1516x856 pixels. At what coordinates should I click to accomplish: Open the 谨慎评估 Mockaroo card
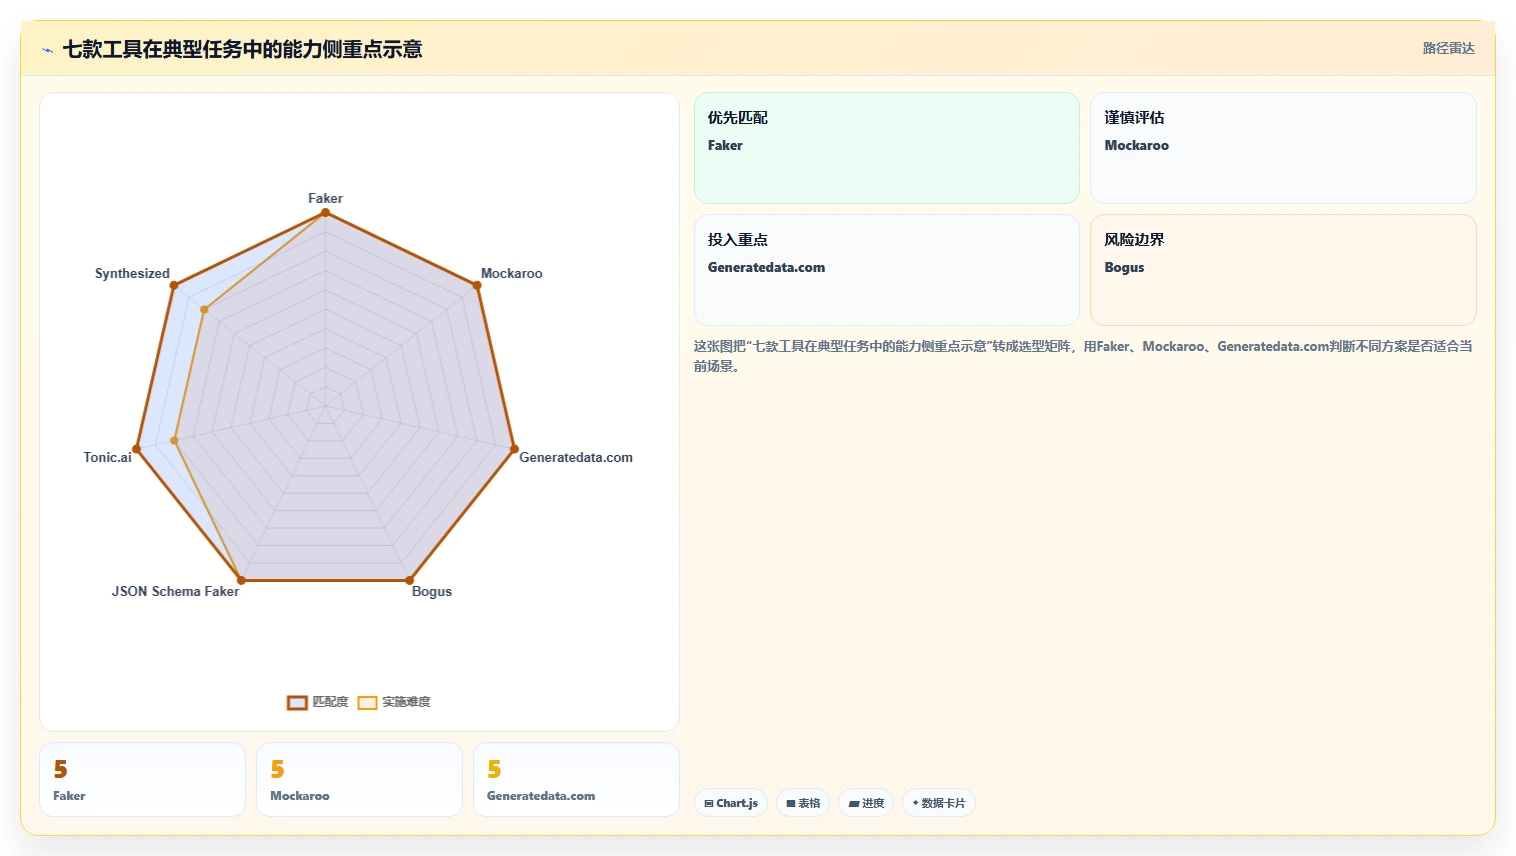pyautogui.click(x=1283, y=148)
